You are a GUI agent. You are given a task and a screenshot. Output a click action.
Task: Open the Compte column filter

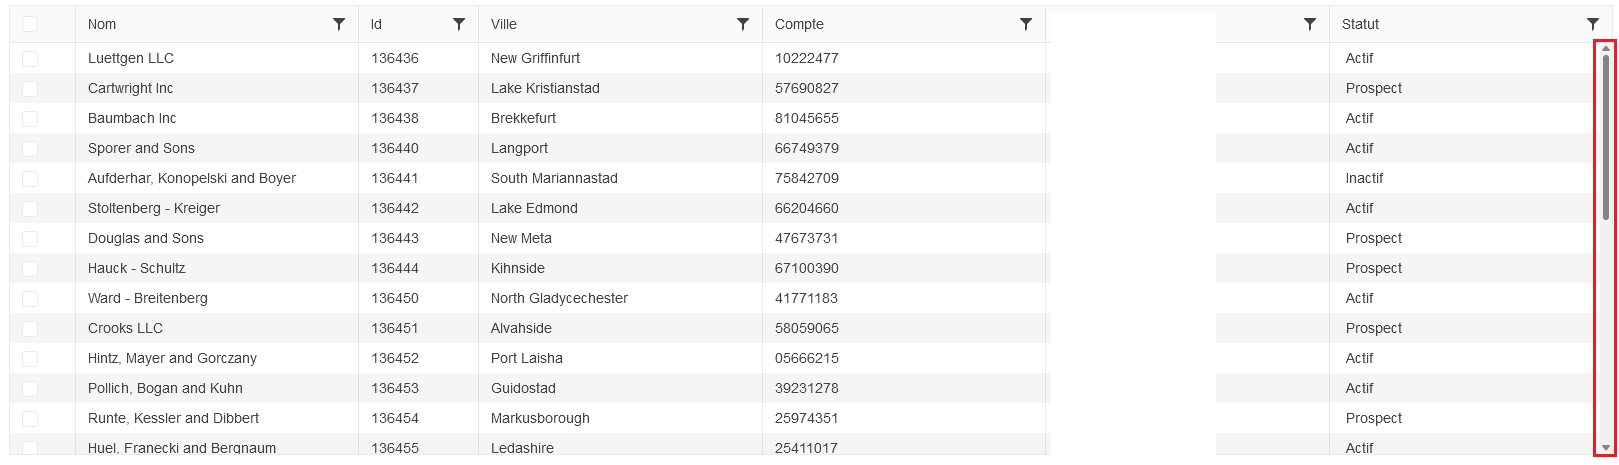click(x=1026, y=24)
